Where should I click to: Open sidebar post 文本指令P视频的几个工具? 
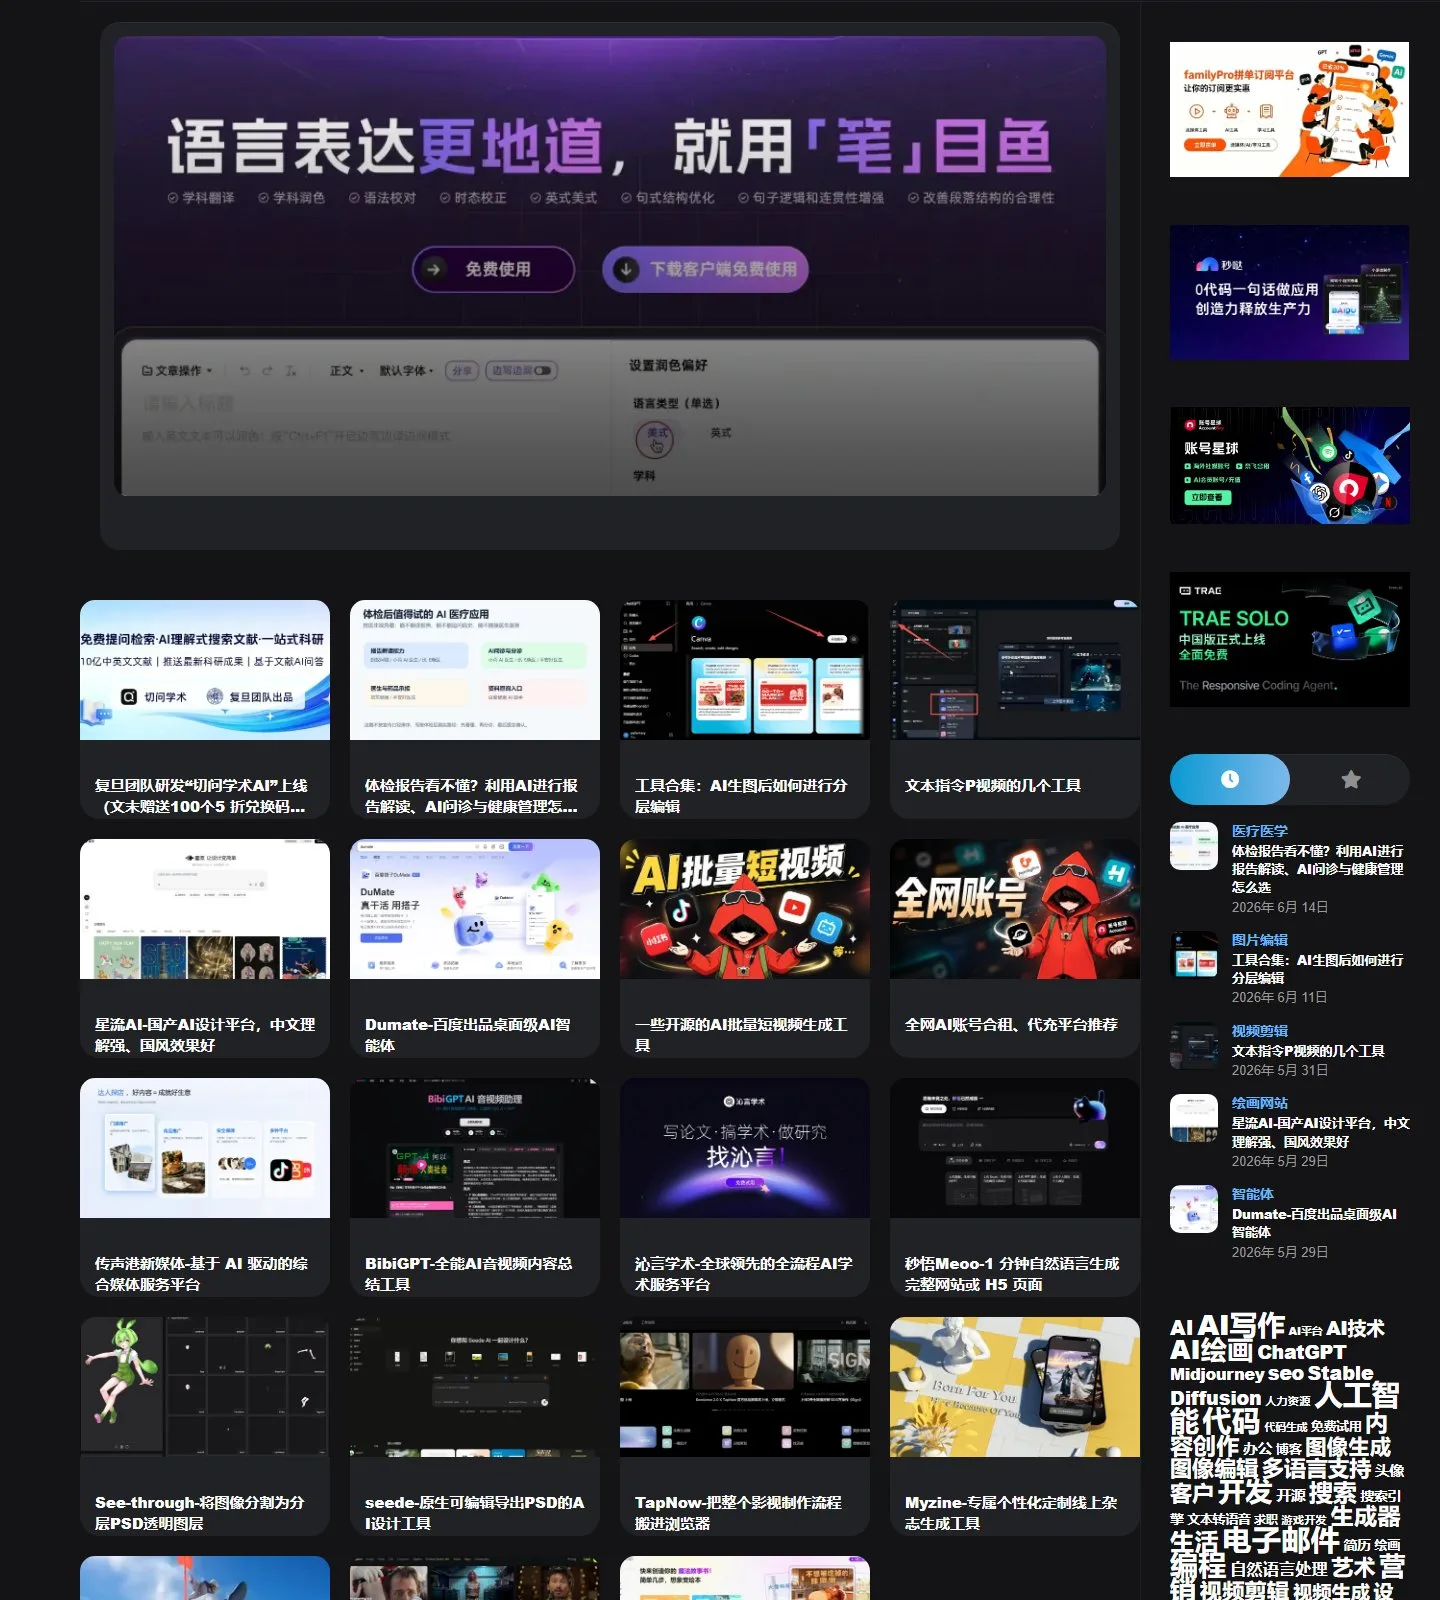click(1308, 1051)
